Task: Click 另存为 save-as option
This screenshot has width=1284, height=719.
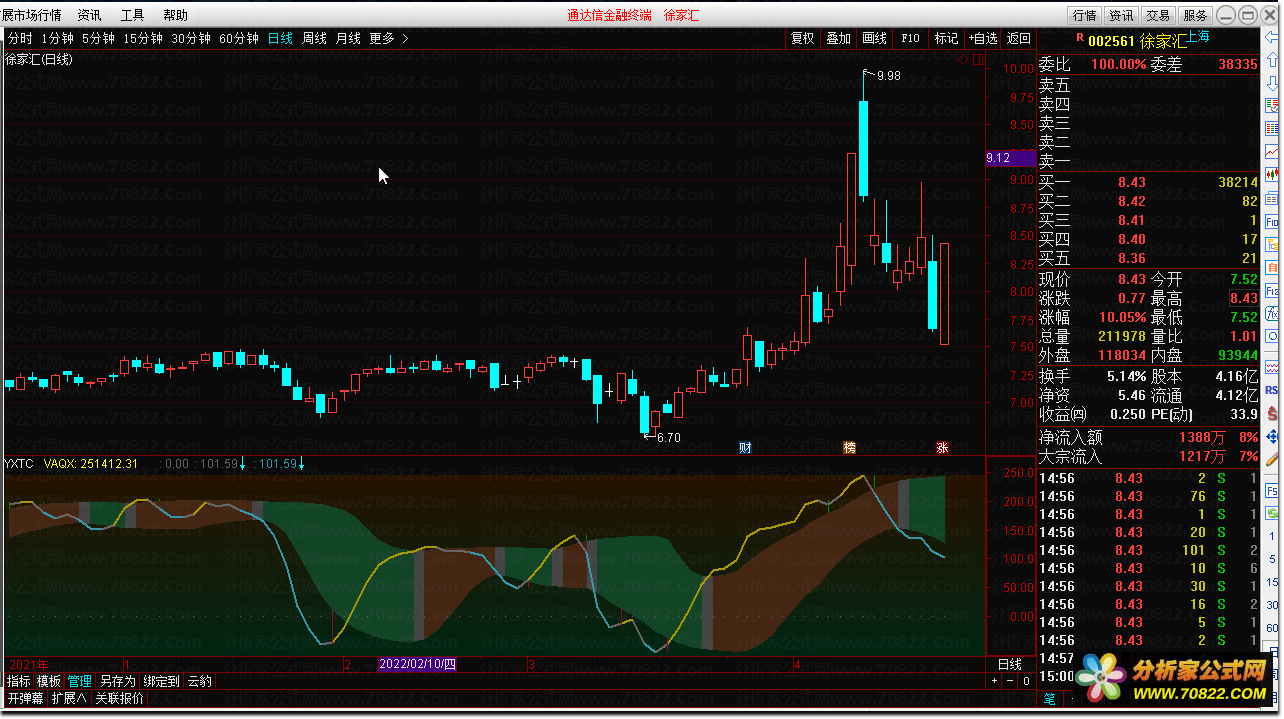Action: [x=118, y=681]
